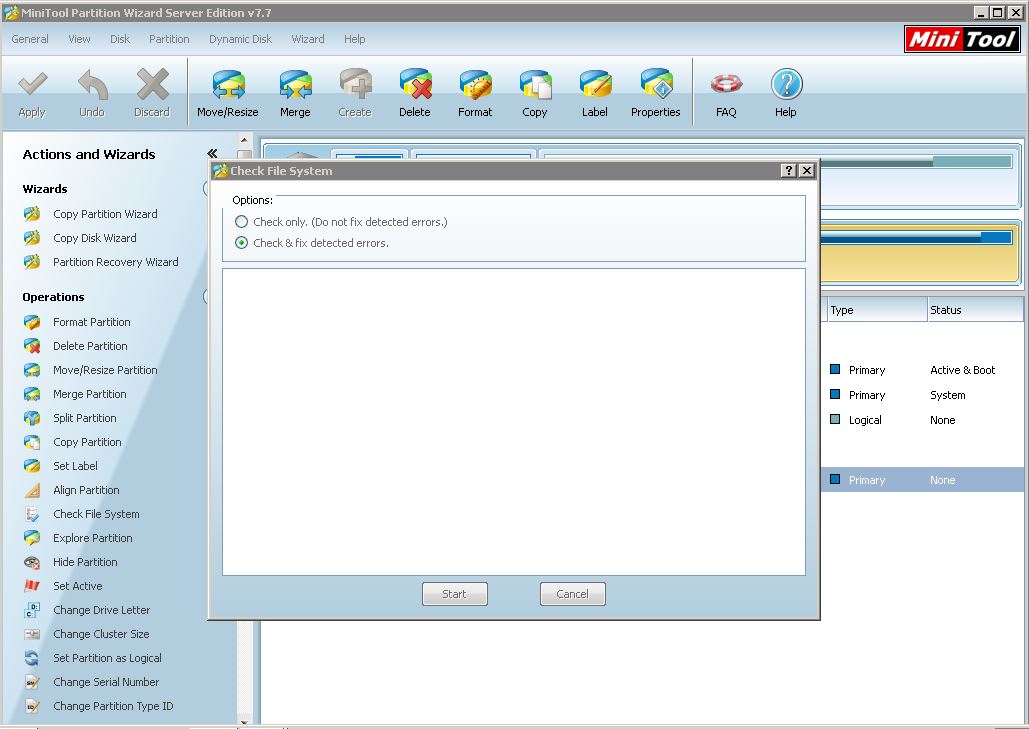Image resolution: width=1029 pixels, height=729 pixels.
Task: Click the Label toolbar icon
Action: click(x=595, y=85)
